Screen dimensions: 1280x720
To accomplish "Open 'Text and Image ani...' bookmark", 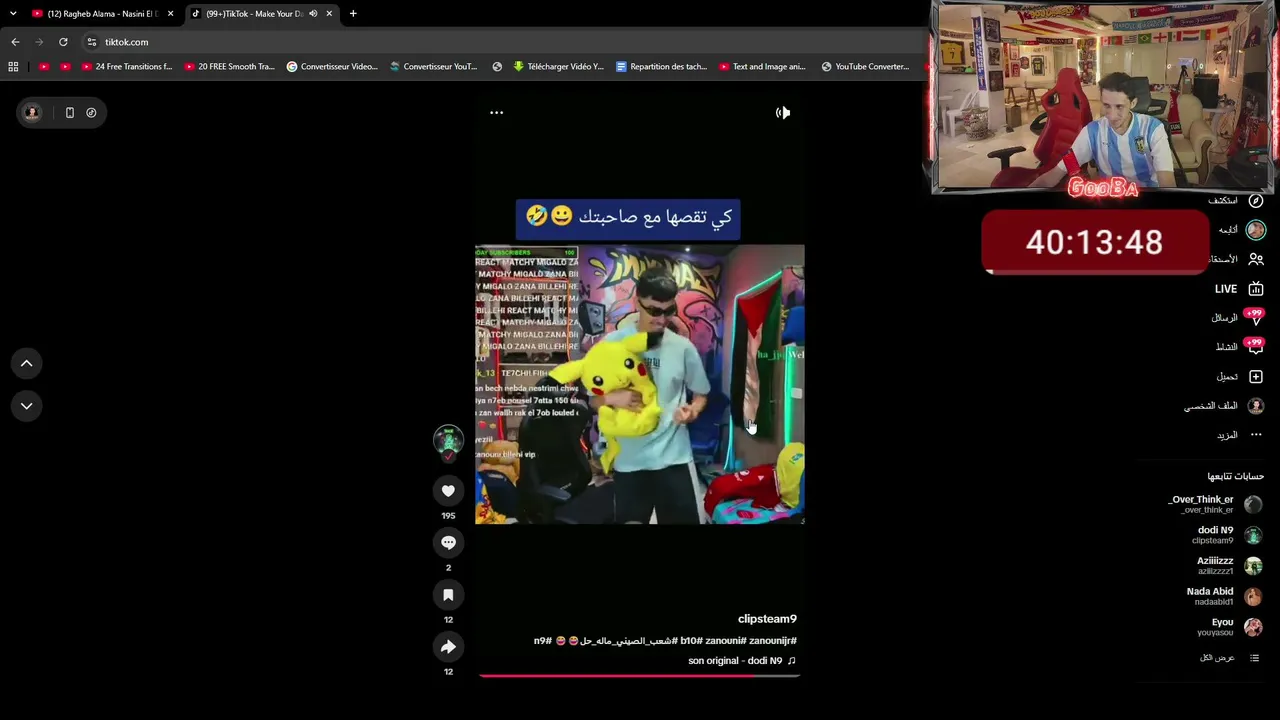I will (x=761, y=67).
